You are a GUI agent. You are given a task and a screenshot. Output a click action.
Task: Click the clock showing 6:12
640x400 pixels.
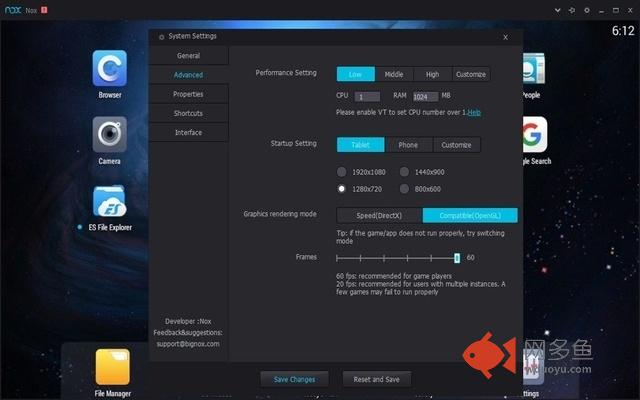623,31
